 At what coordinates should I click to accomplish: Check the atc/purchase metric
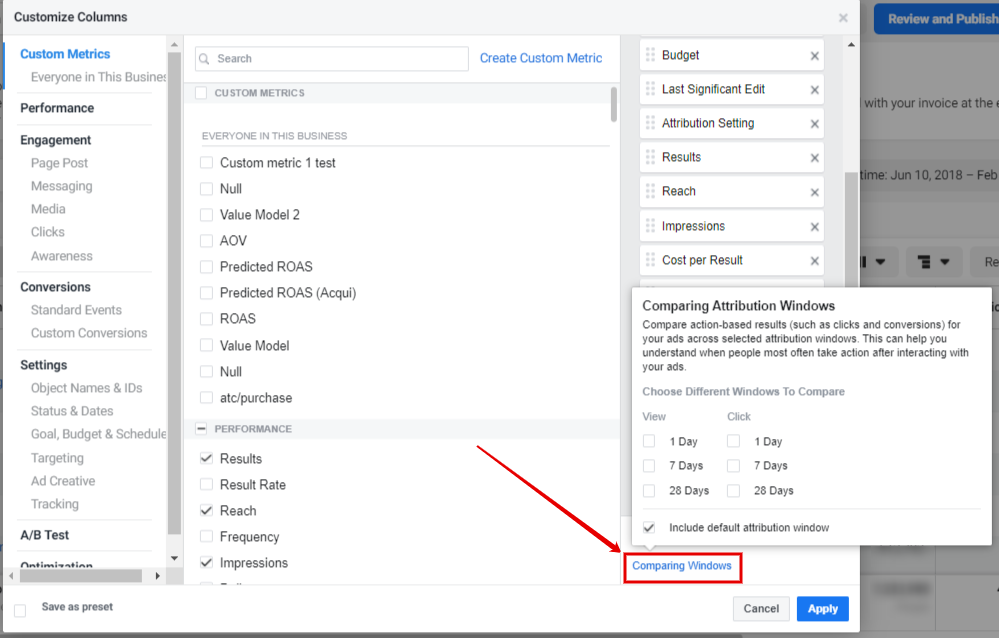click(206, 398)
